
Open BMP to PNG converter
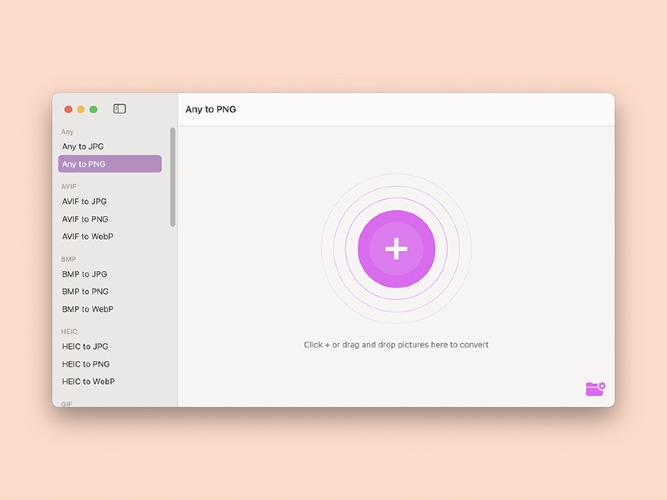click(85, 291)
